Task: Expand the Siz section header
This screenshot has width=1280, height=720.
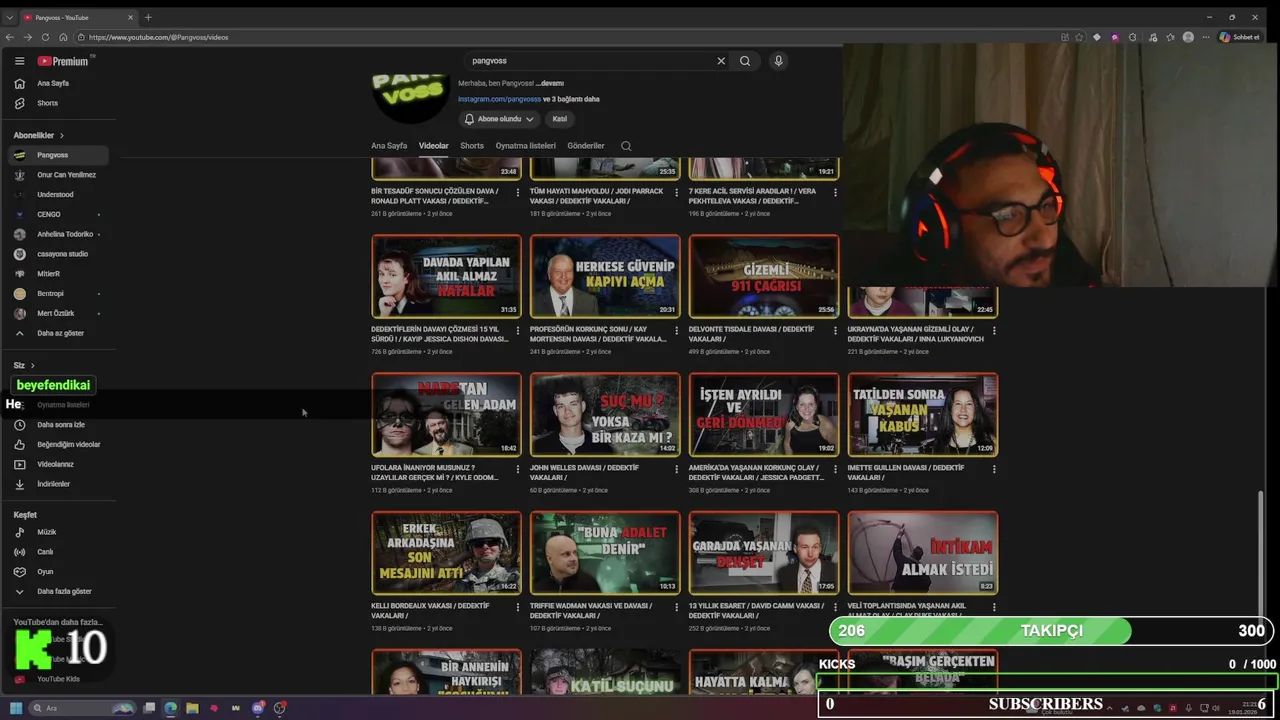Action: (24, 366)
